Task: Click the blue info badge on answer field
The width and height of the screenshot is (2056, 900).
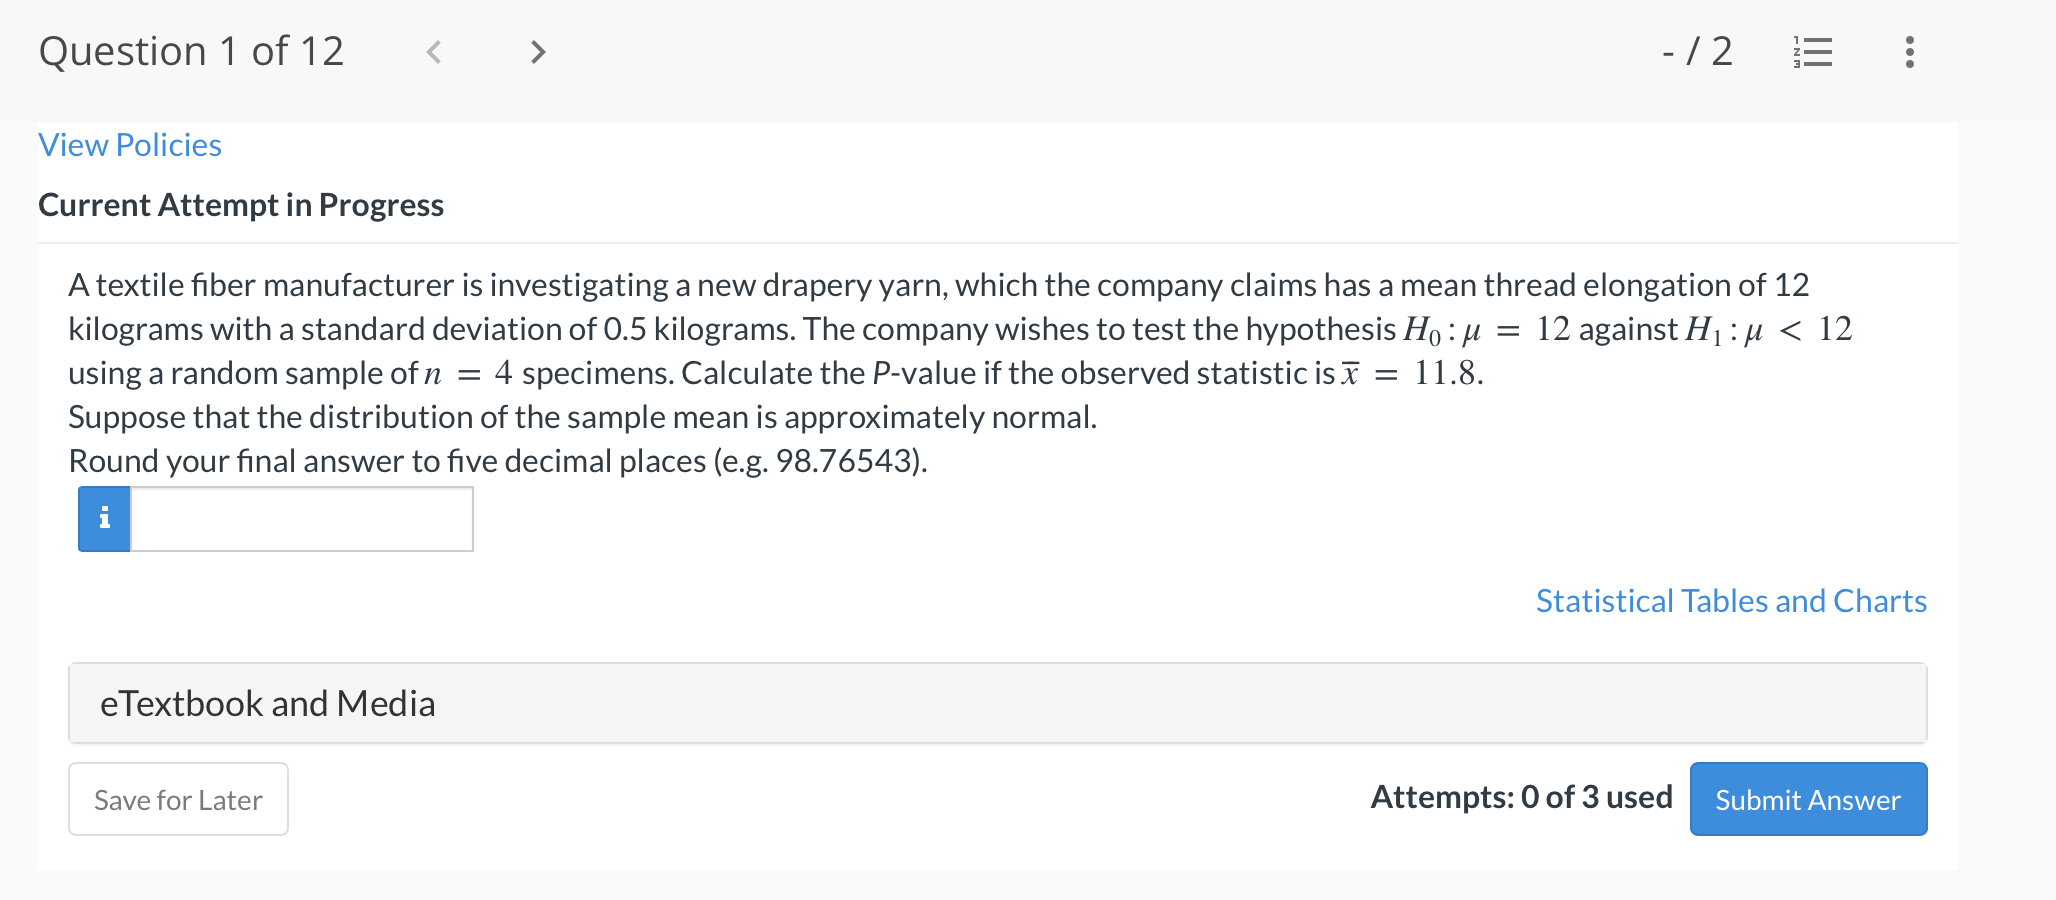Action: 103,518
